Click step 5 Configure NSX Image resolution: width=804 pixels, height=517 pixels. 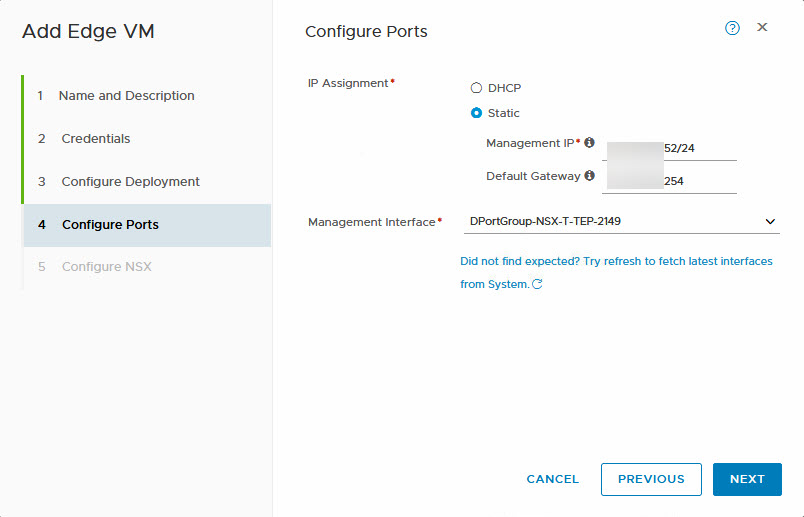click(x=106, y=267)
